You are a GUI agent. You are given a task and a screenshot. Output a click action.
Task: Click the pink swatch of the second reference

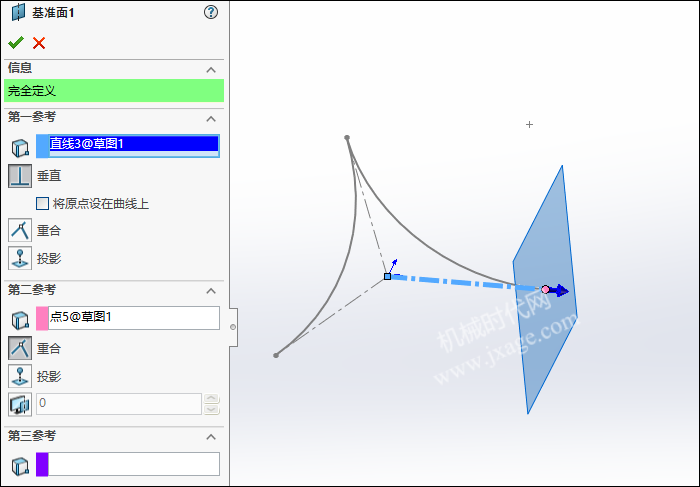(x=42, y=318)
